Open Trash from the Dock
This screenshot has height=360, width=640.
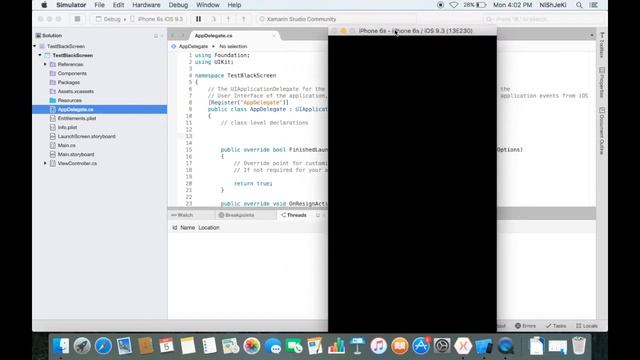[x=579, y=346]
